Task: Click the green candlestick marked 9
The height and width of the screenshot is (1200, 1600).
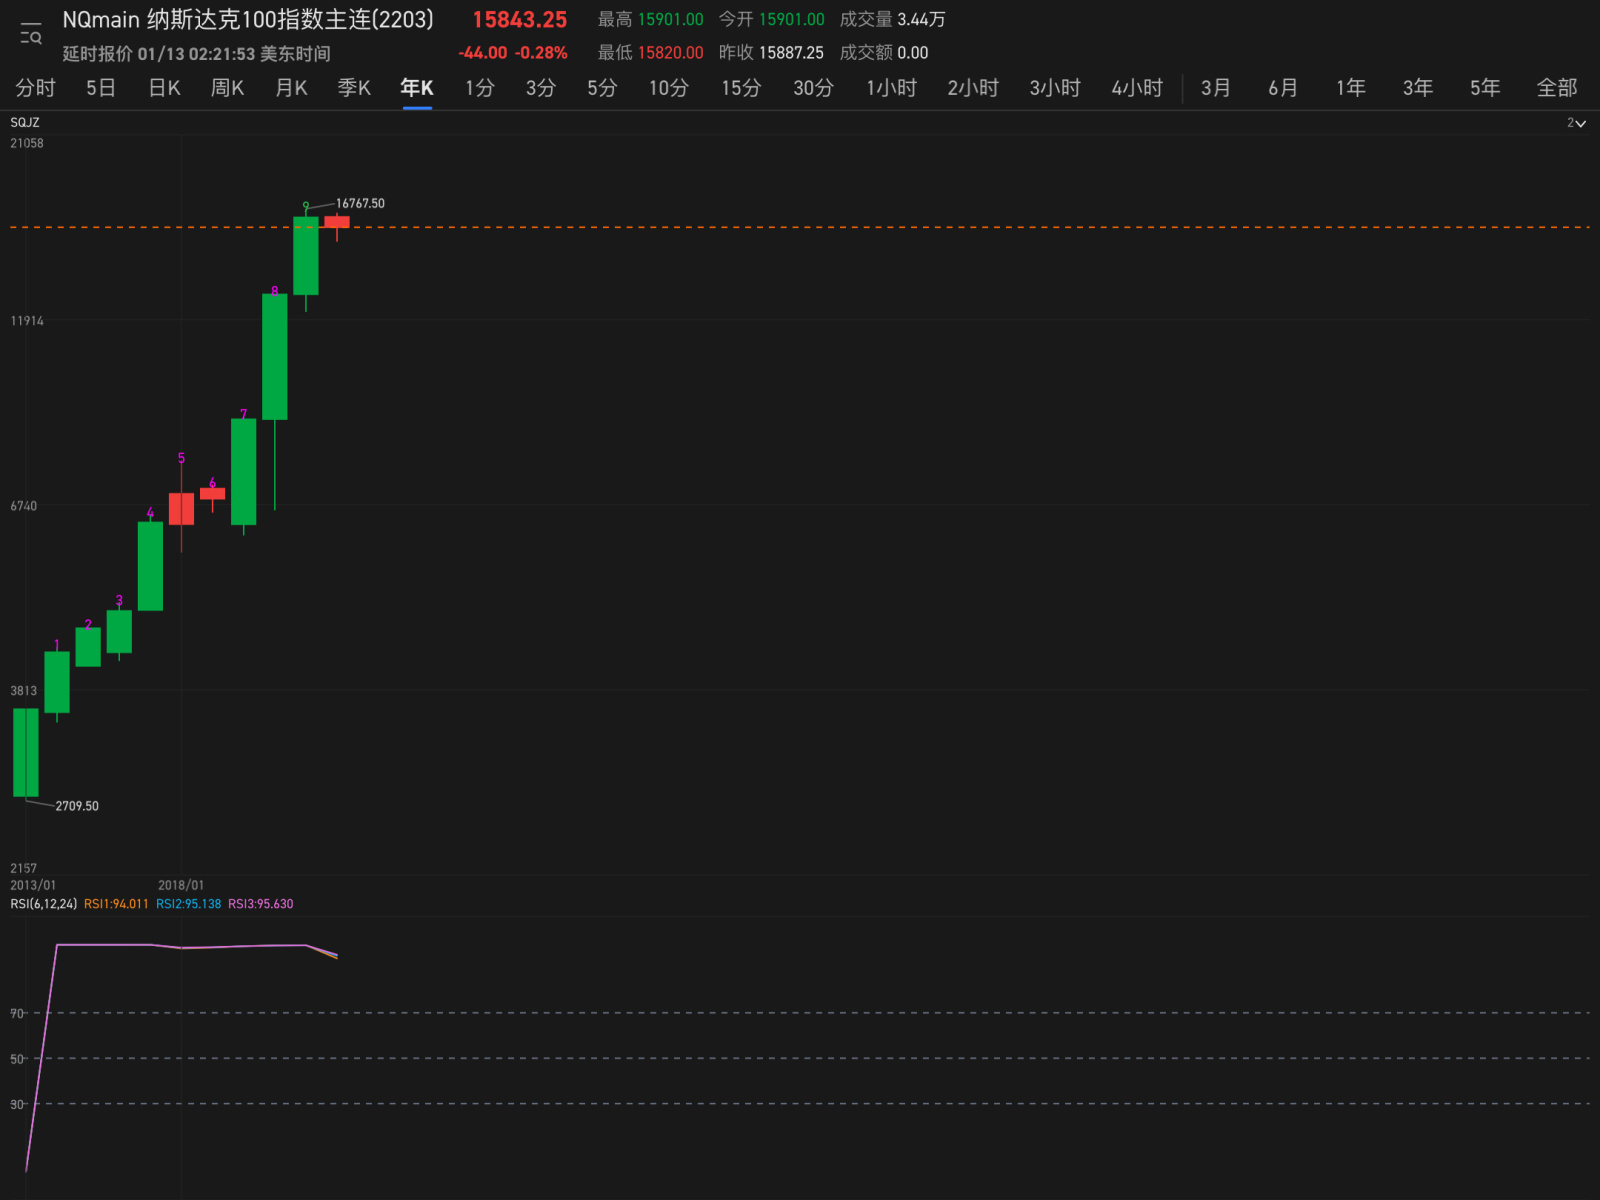Action: click(306, 256)
